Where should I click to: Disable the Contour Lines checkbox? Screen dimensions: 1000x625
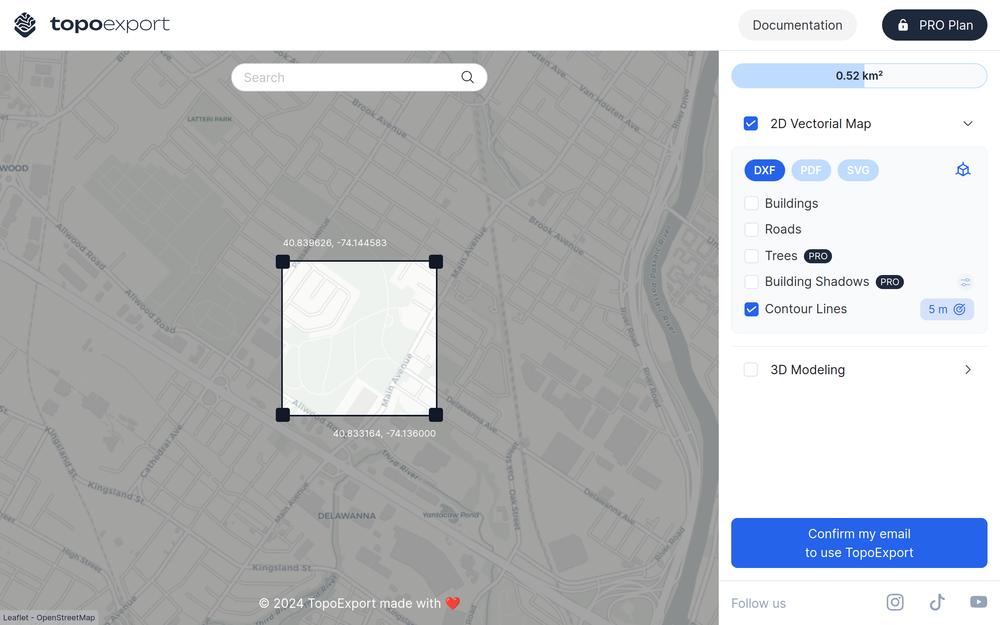point(751,309)
